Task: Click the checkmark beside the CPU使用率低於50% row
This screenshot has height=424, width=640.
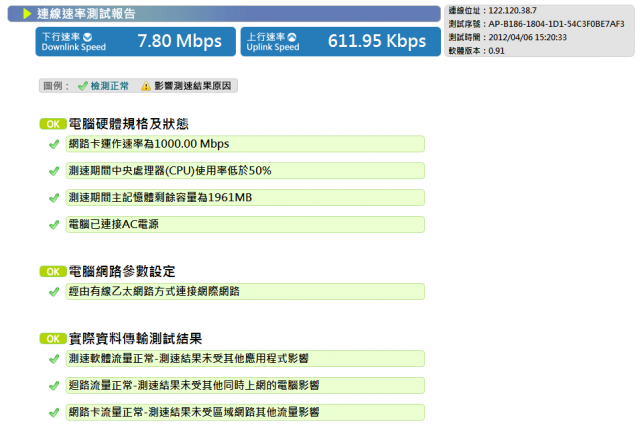Action: click(x=54, y=171)
